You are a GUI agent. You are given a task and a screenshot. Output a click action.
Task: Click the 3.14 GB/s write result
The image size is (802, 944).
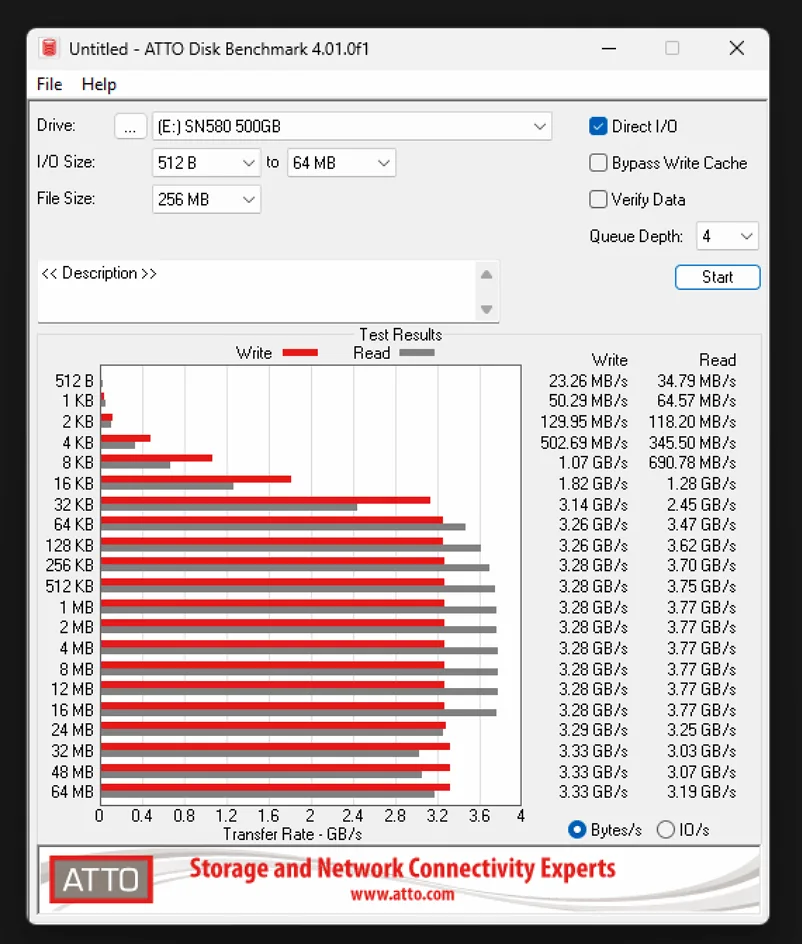click(593, 505)
